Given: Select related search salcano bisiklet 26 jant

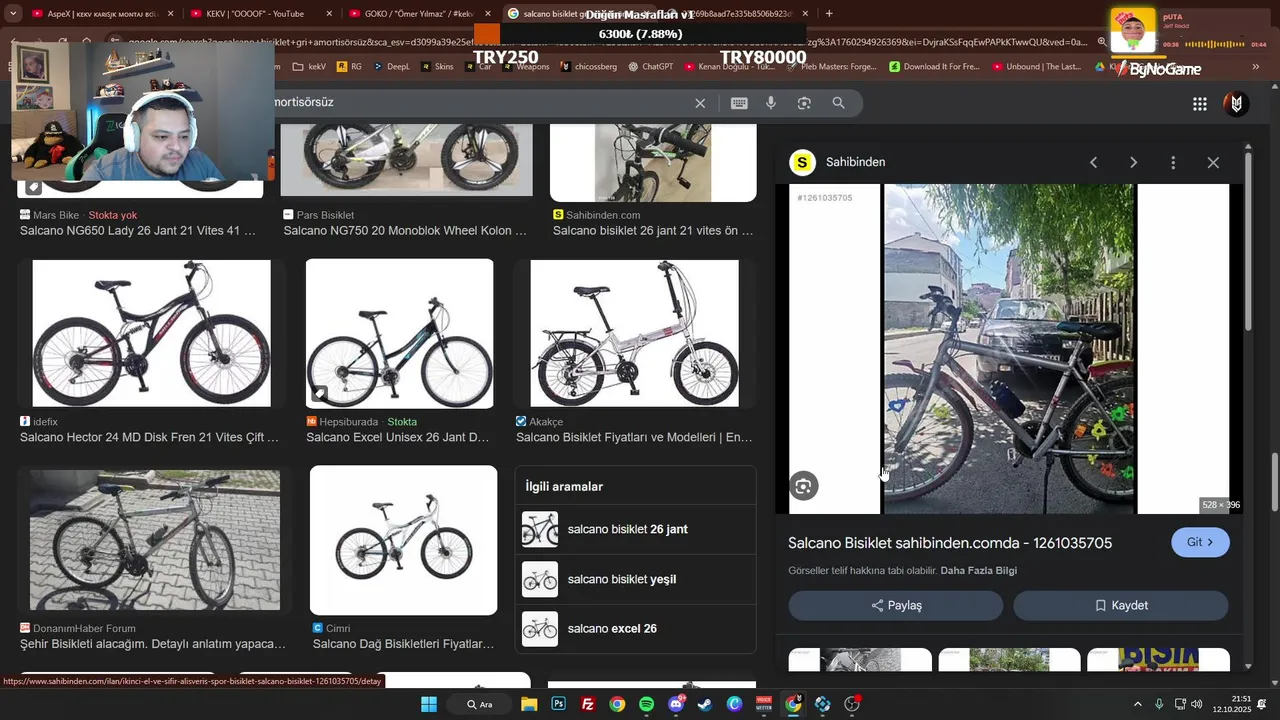Looking at the screenshot, I should click(x=635, y=529).
